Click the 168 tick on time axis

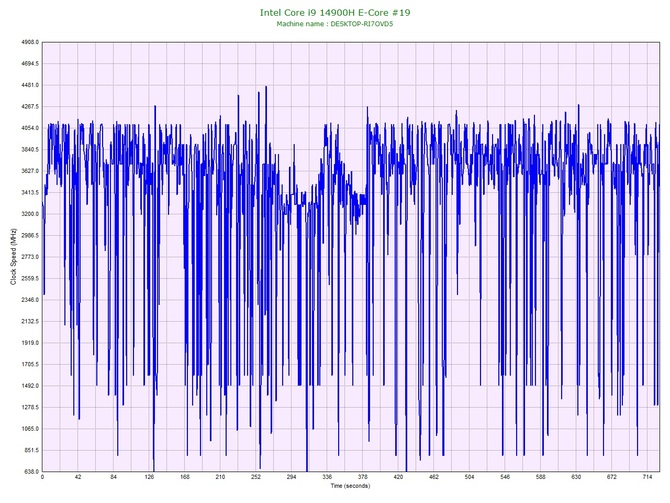(185, 477)
